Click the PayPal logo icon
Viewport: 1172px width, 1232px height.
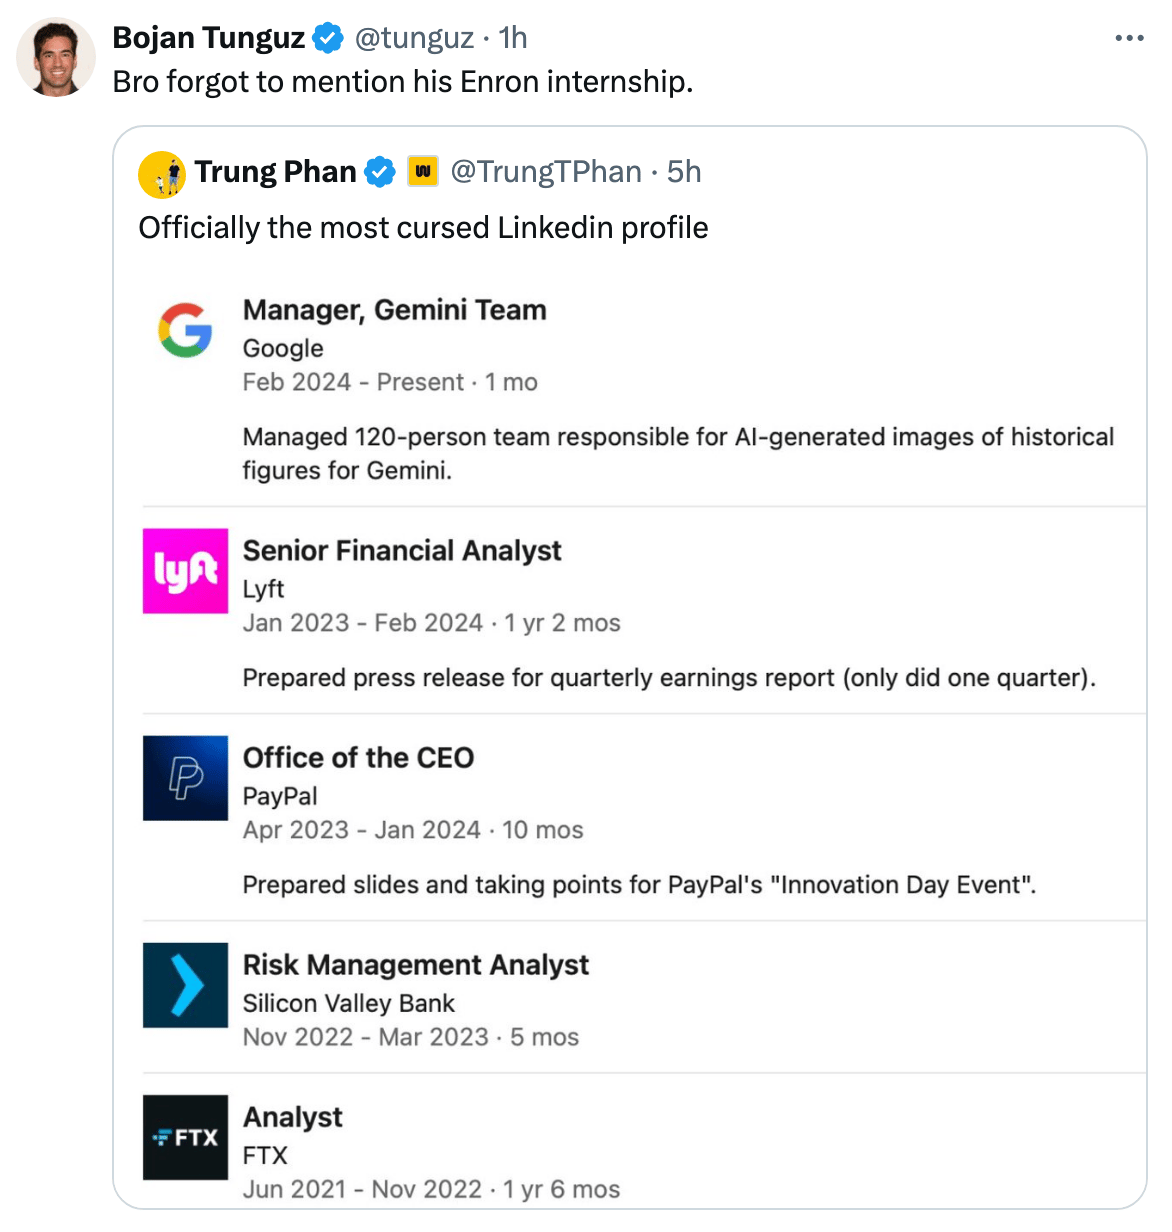(x=185, y=778)
